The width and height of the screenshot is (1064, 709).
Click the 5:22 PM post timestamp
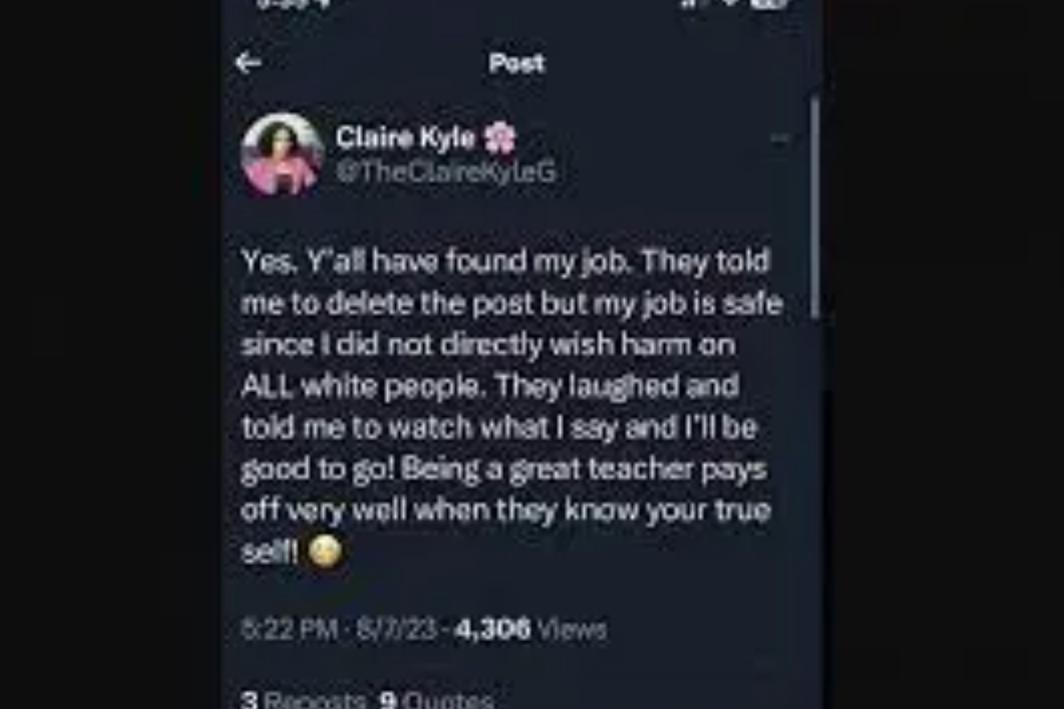point(290,629)
